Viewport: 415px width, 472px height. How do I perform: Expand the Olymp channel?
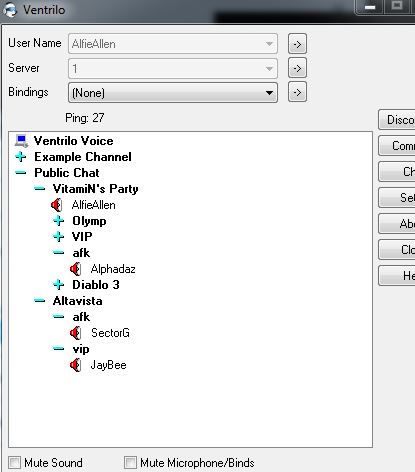point(59,221)
